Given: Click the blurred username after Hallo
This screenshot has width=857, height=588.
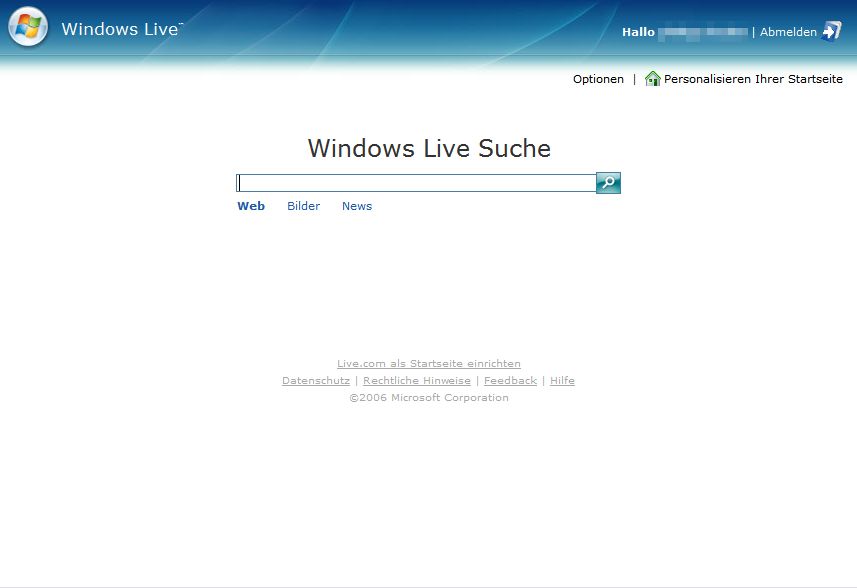Looking at the screenshot, I should (x=703, y=32).
